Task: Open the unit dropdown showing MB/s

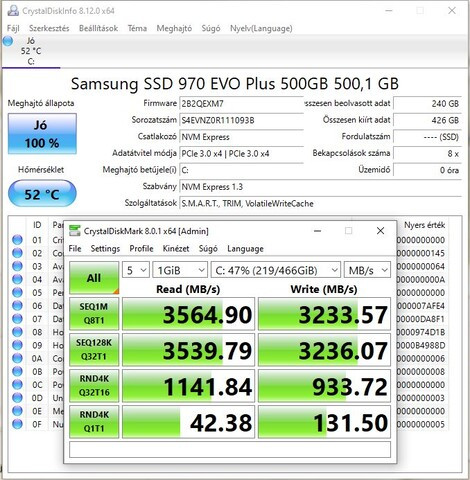Action: (x=367, y=270)
